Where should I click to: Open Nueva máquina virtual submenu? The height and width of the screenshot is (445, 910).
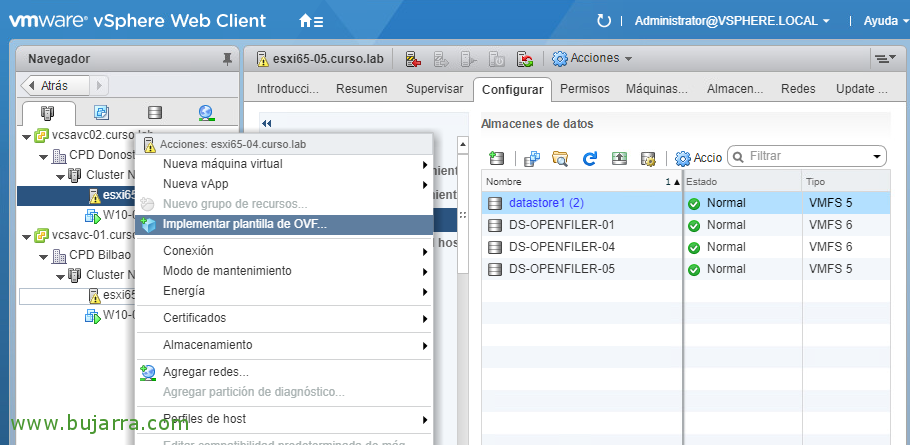pos(284,164)
